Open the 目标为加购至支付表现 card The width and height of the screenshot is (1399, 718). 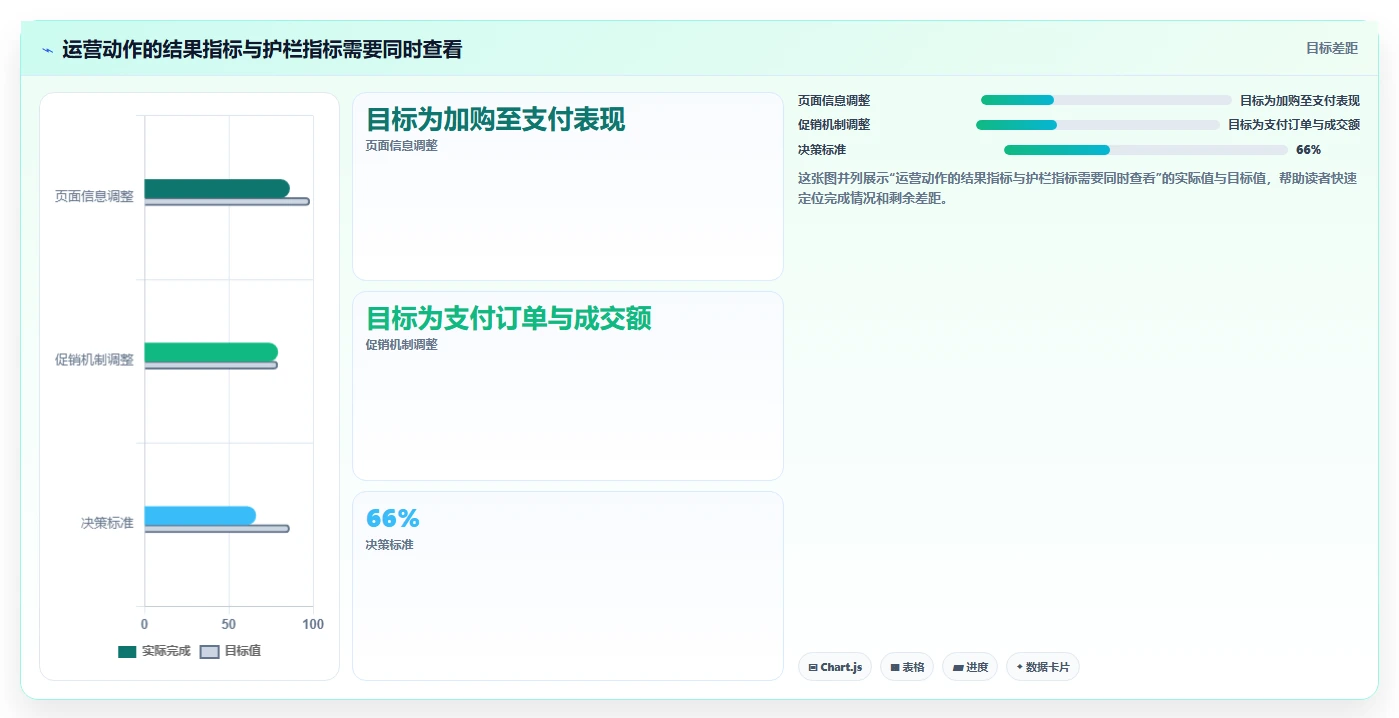568,187
